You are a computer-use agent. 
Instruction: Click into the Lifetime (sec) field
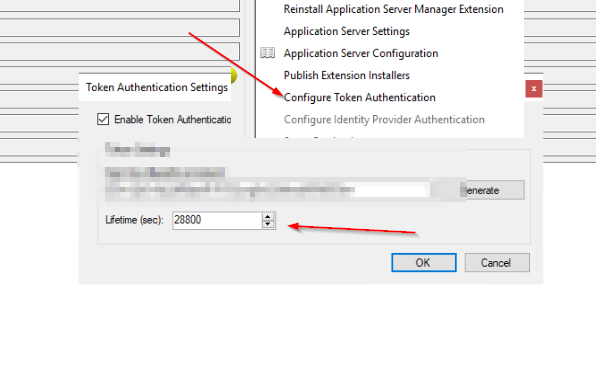217,220
